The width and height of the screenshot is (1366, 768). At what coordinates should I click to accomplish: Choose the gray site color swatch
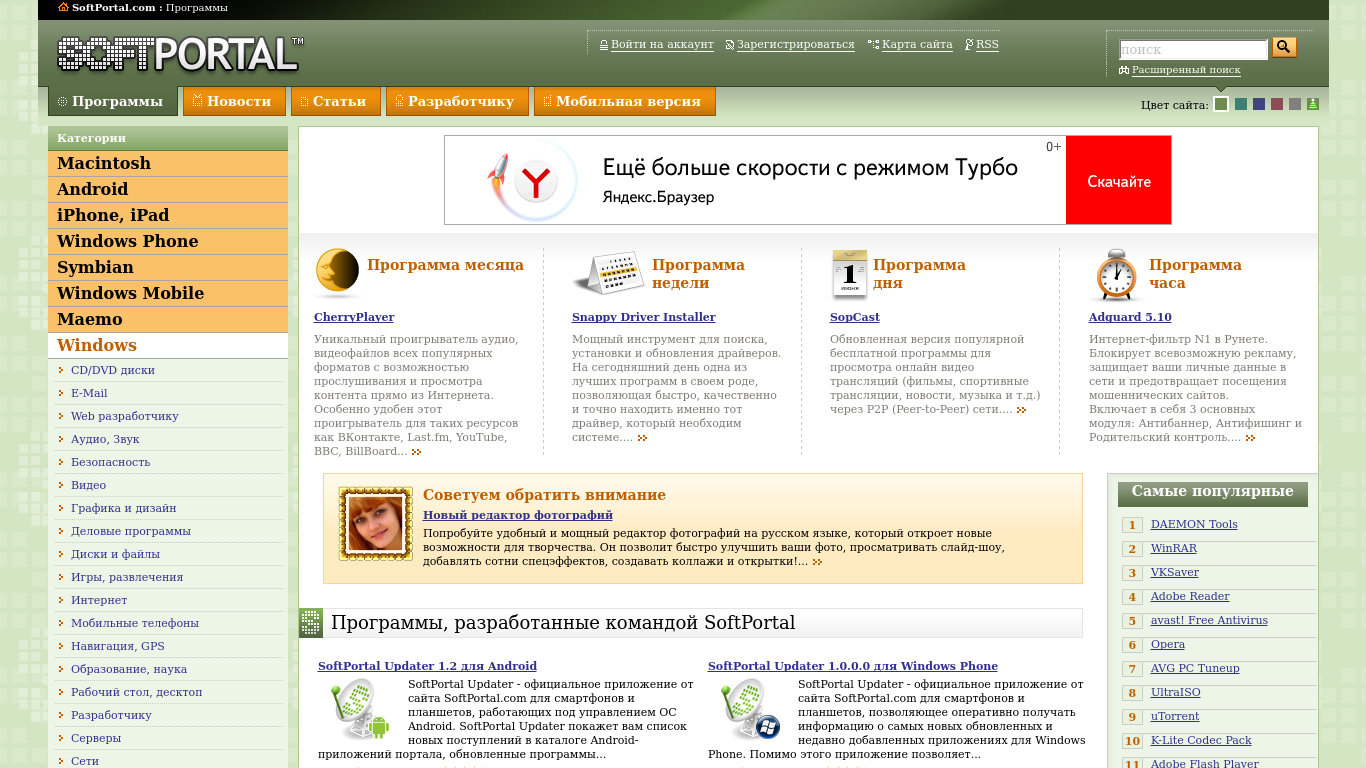[1295, 104]
